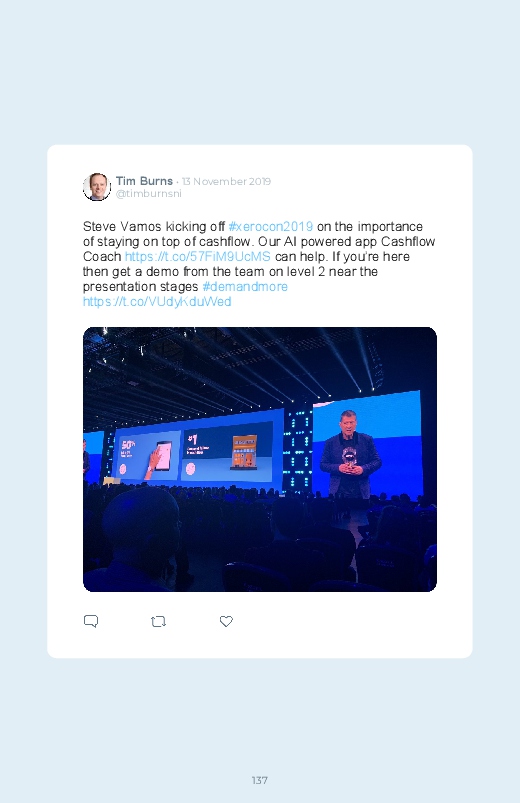
Task: Click the #1 slide with storefront illustration
Action: click(x=226, y=451)
